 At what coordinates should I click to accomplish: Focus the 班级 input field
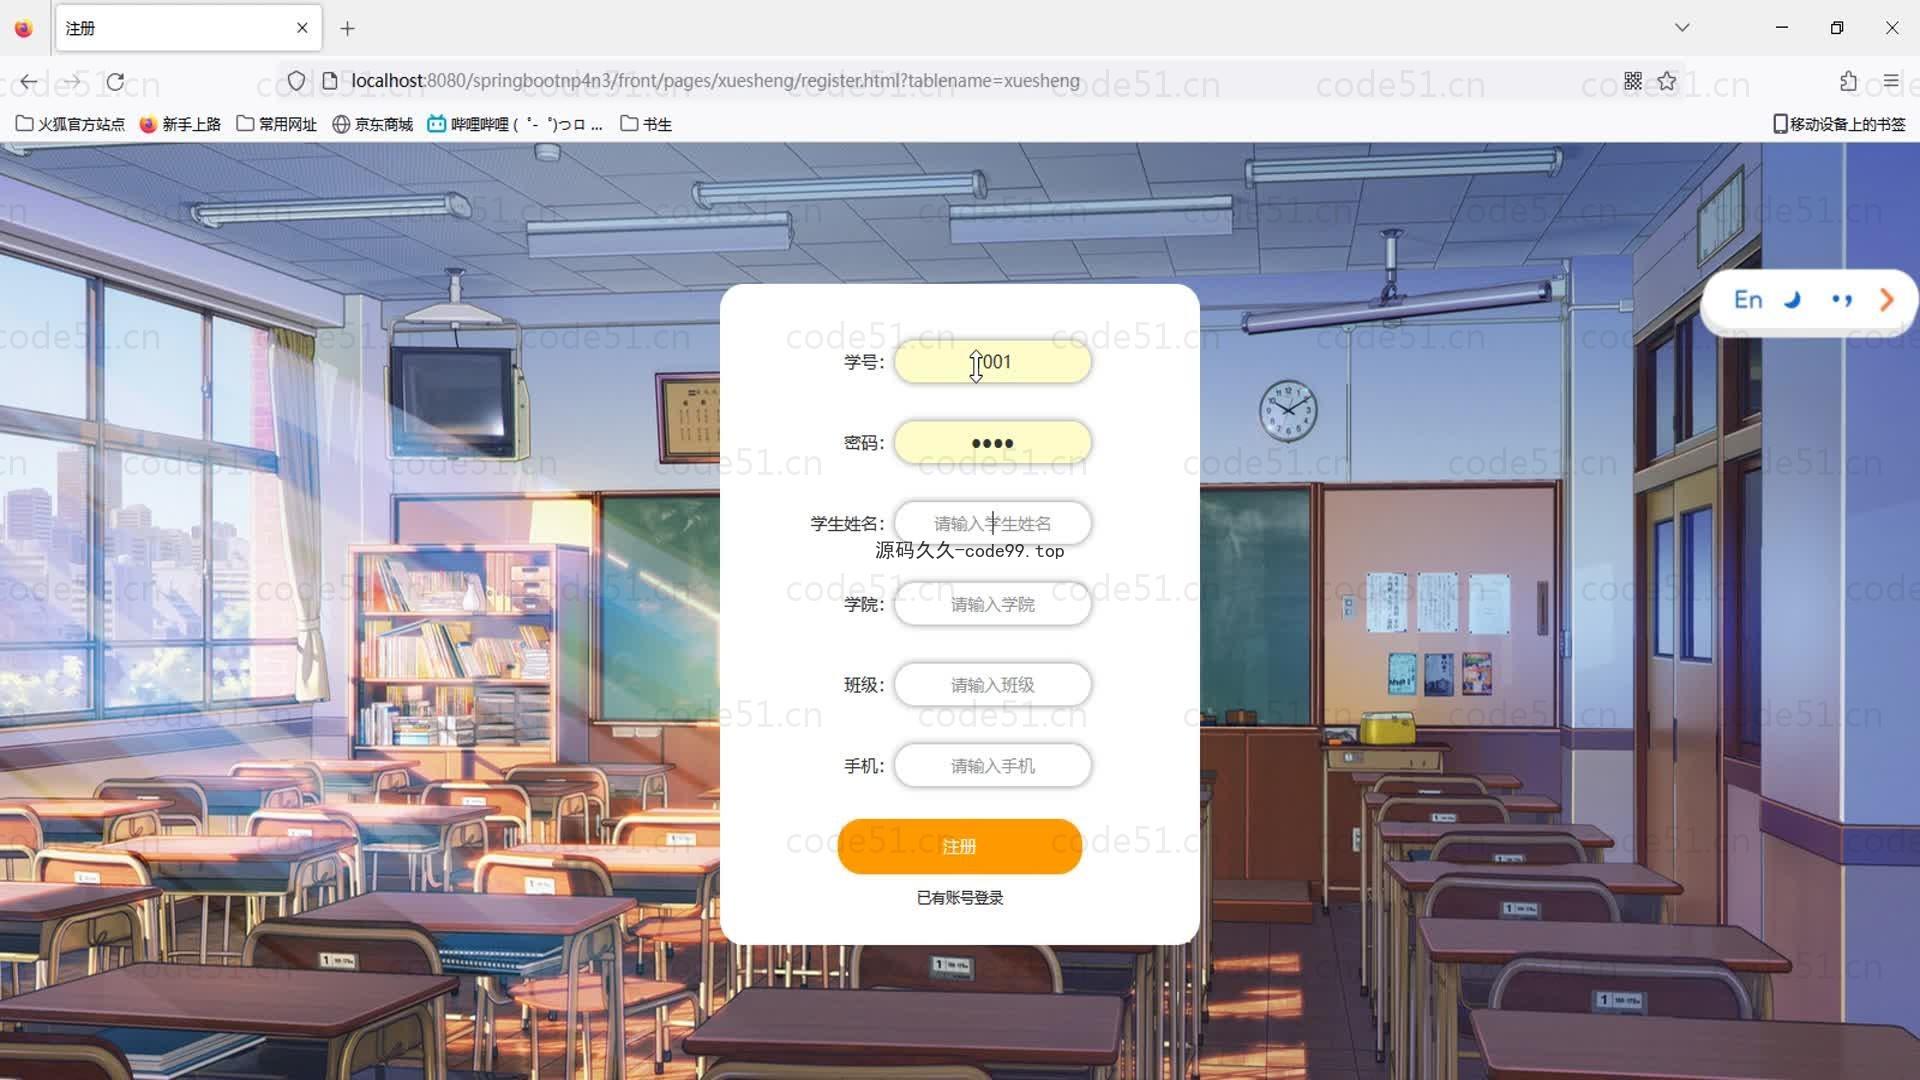992,685
